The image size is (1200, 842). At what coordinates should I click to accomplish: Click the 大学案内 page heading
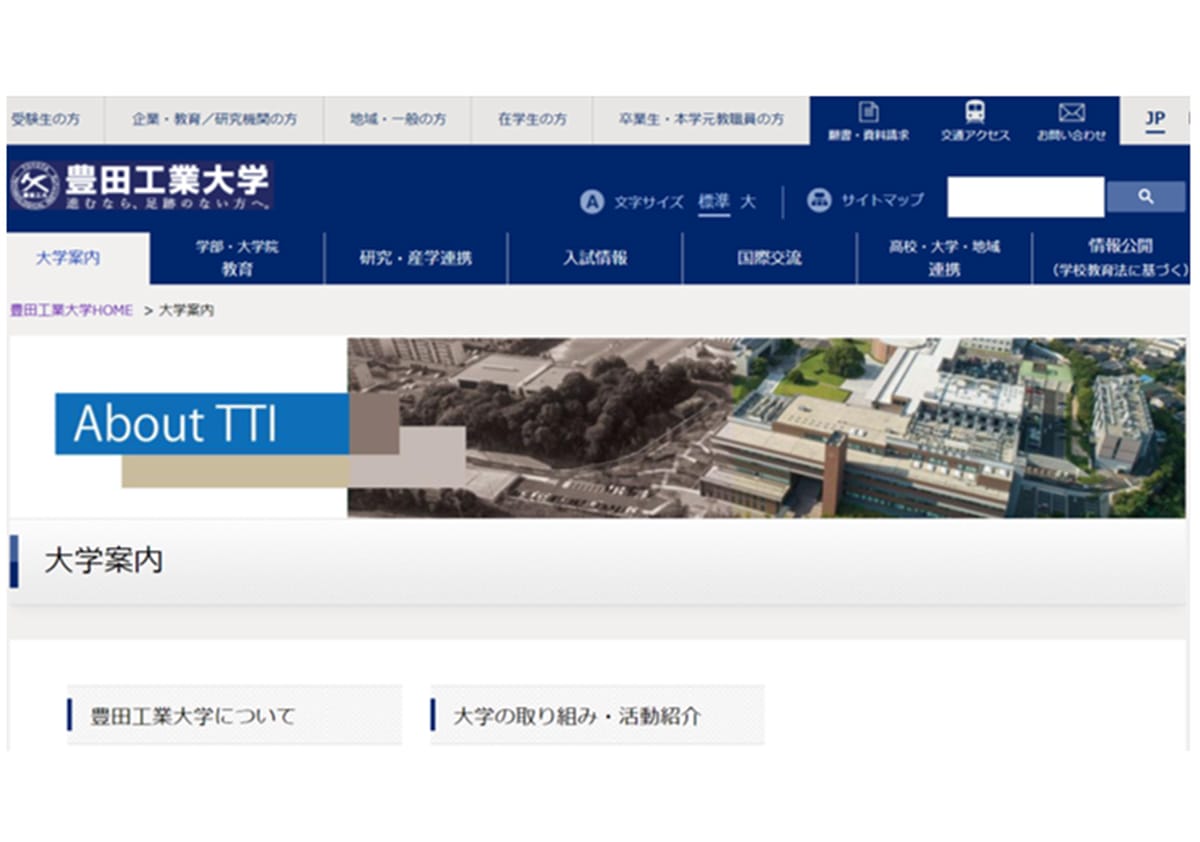point(103,561)
